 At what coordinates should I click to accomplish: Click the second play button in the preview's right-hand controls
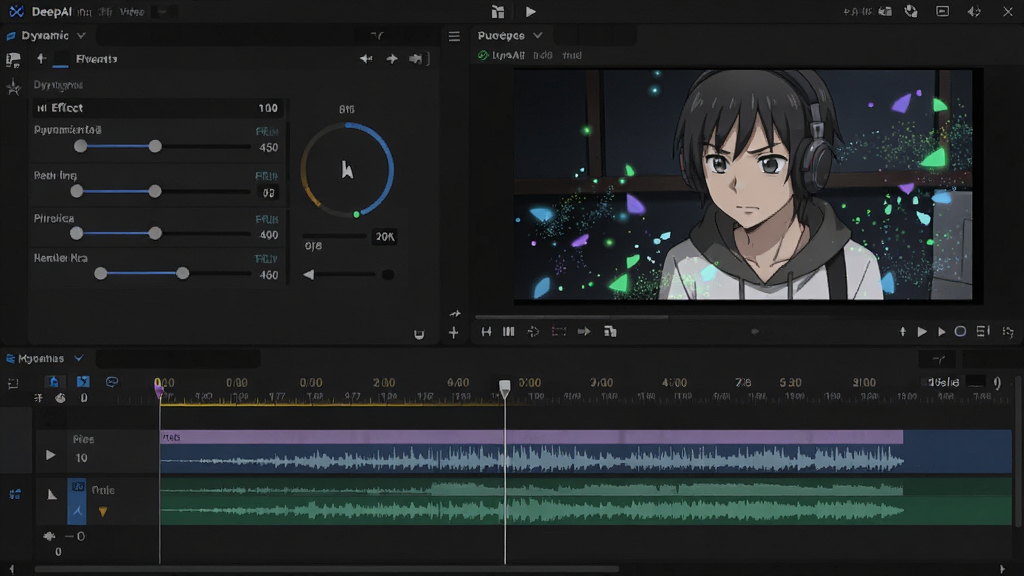tap(941, 332)
